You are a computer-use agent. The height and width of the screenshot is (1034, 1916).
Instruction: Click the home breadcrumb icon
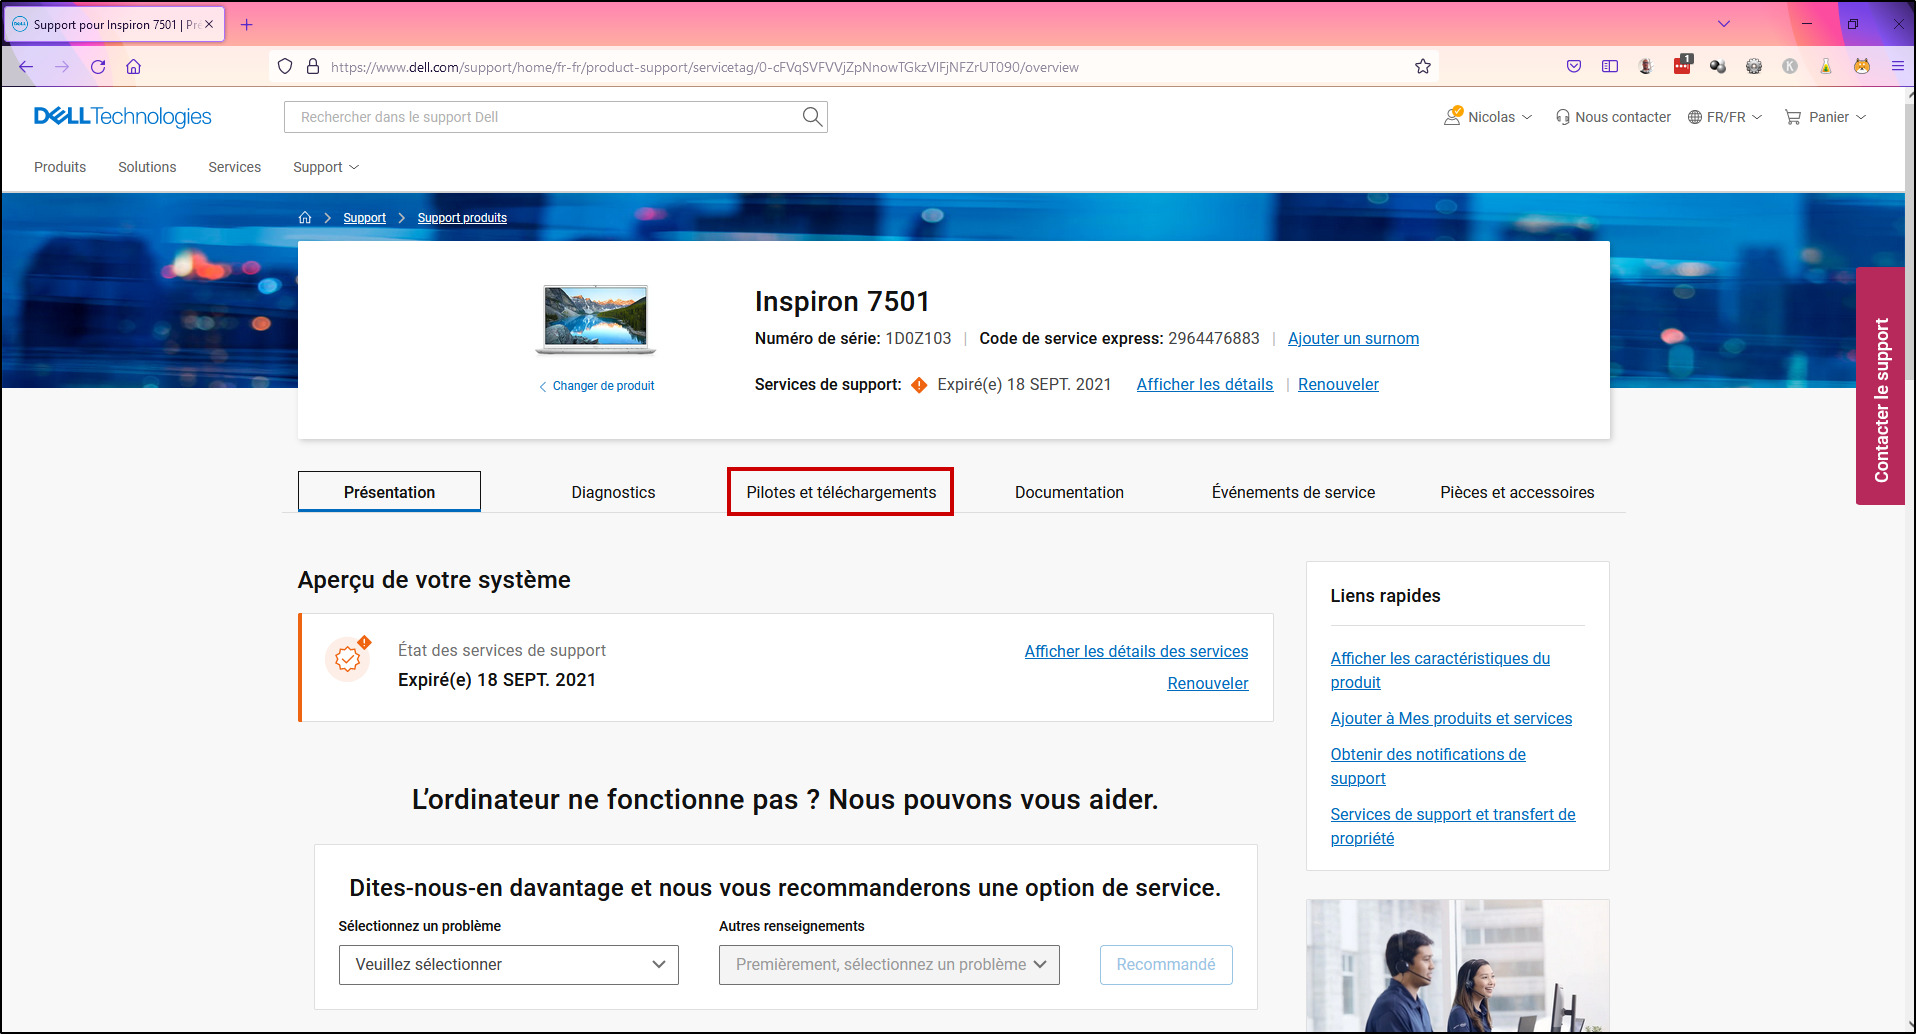(x=305, y=218)
